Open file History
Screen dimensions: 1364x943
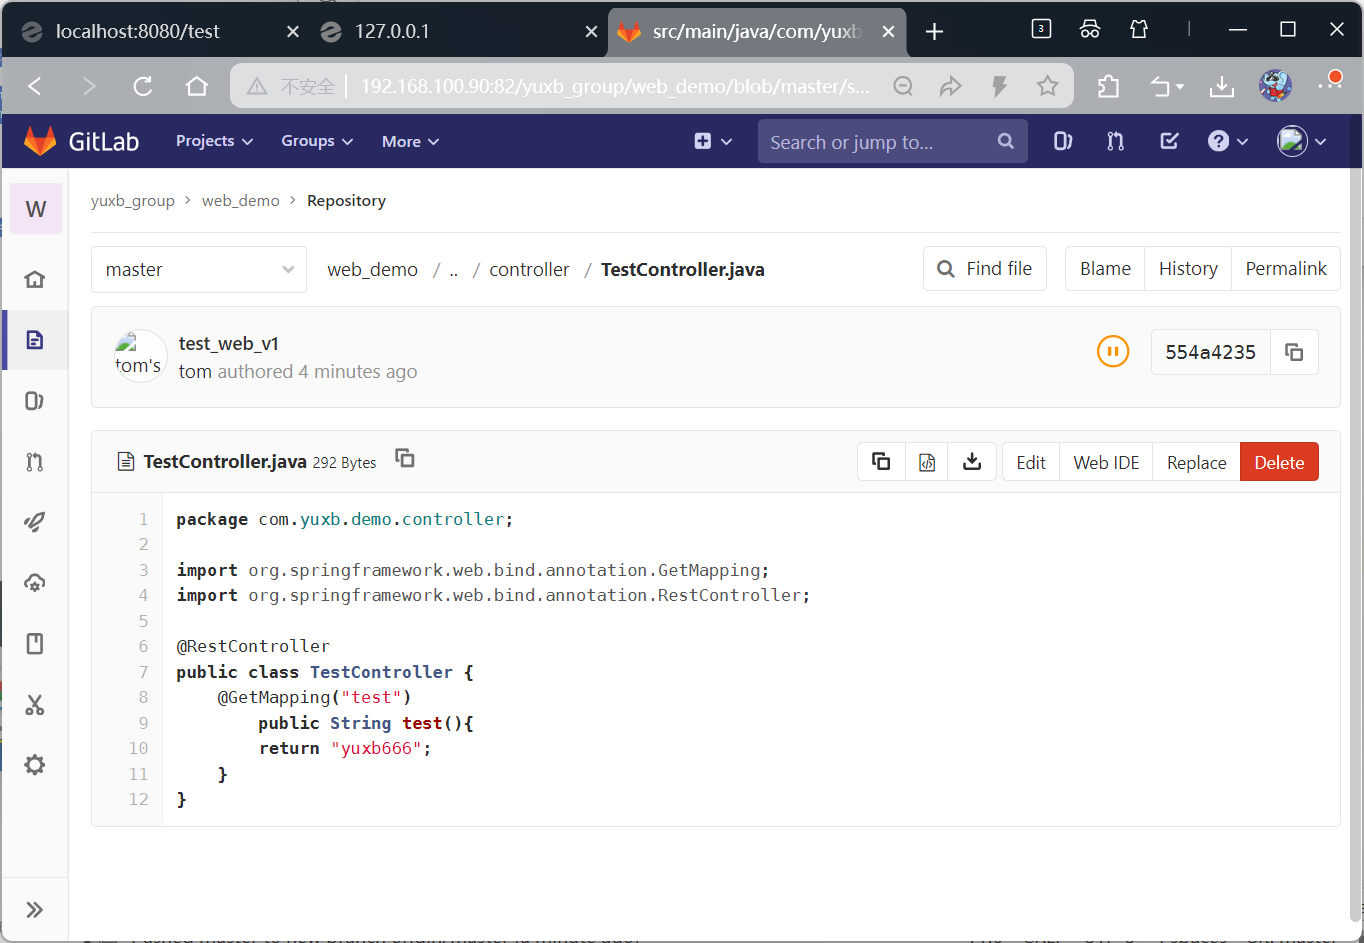[x=1188, y=269]
